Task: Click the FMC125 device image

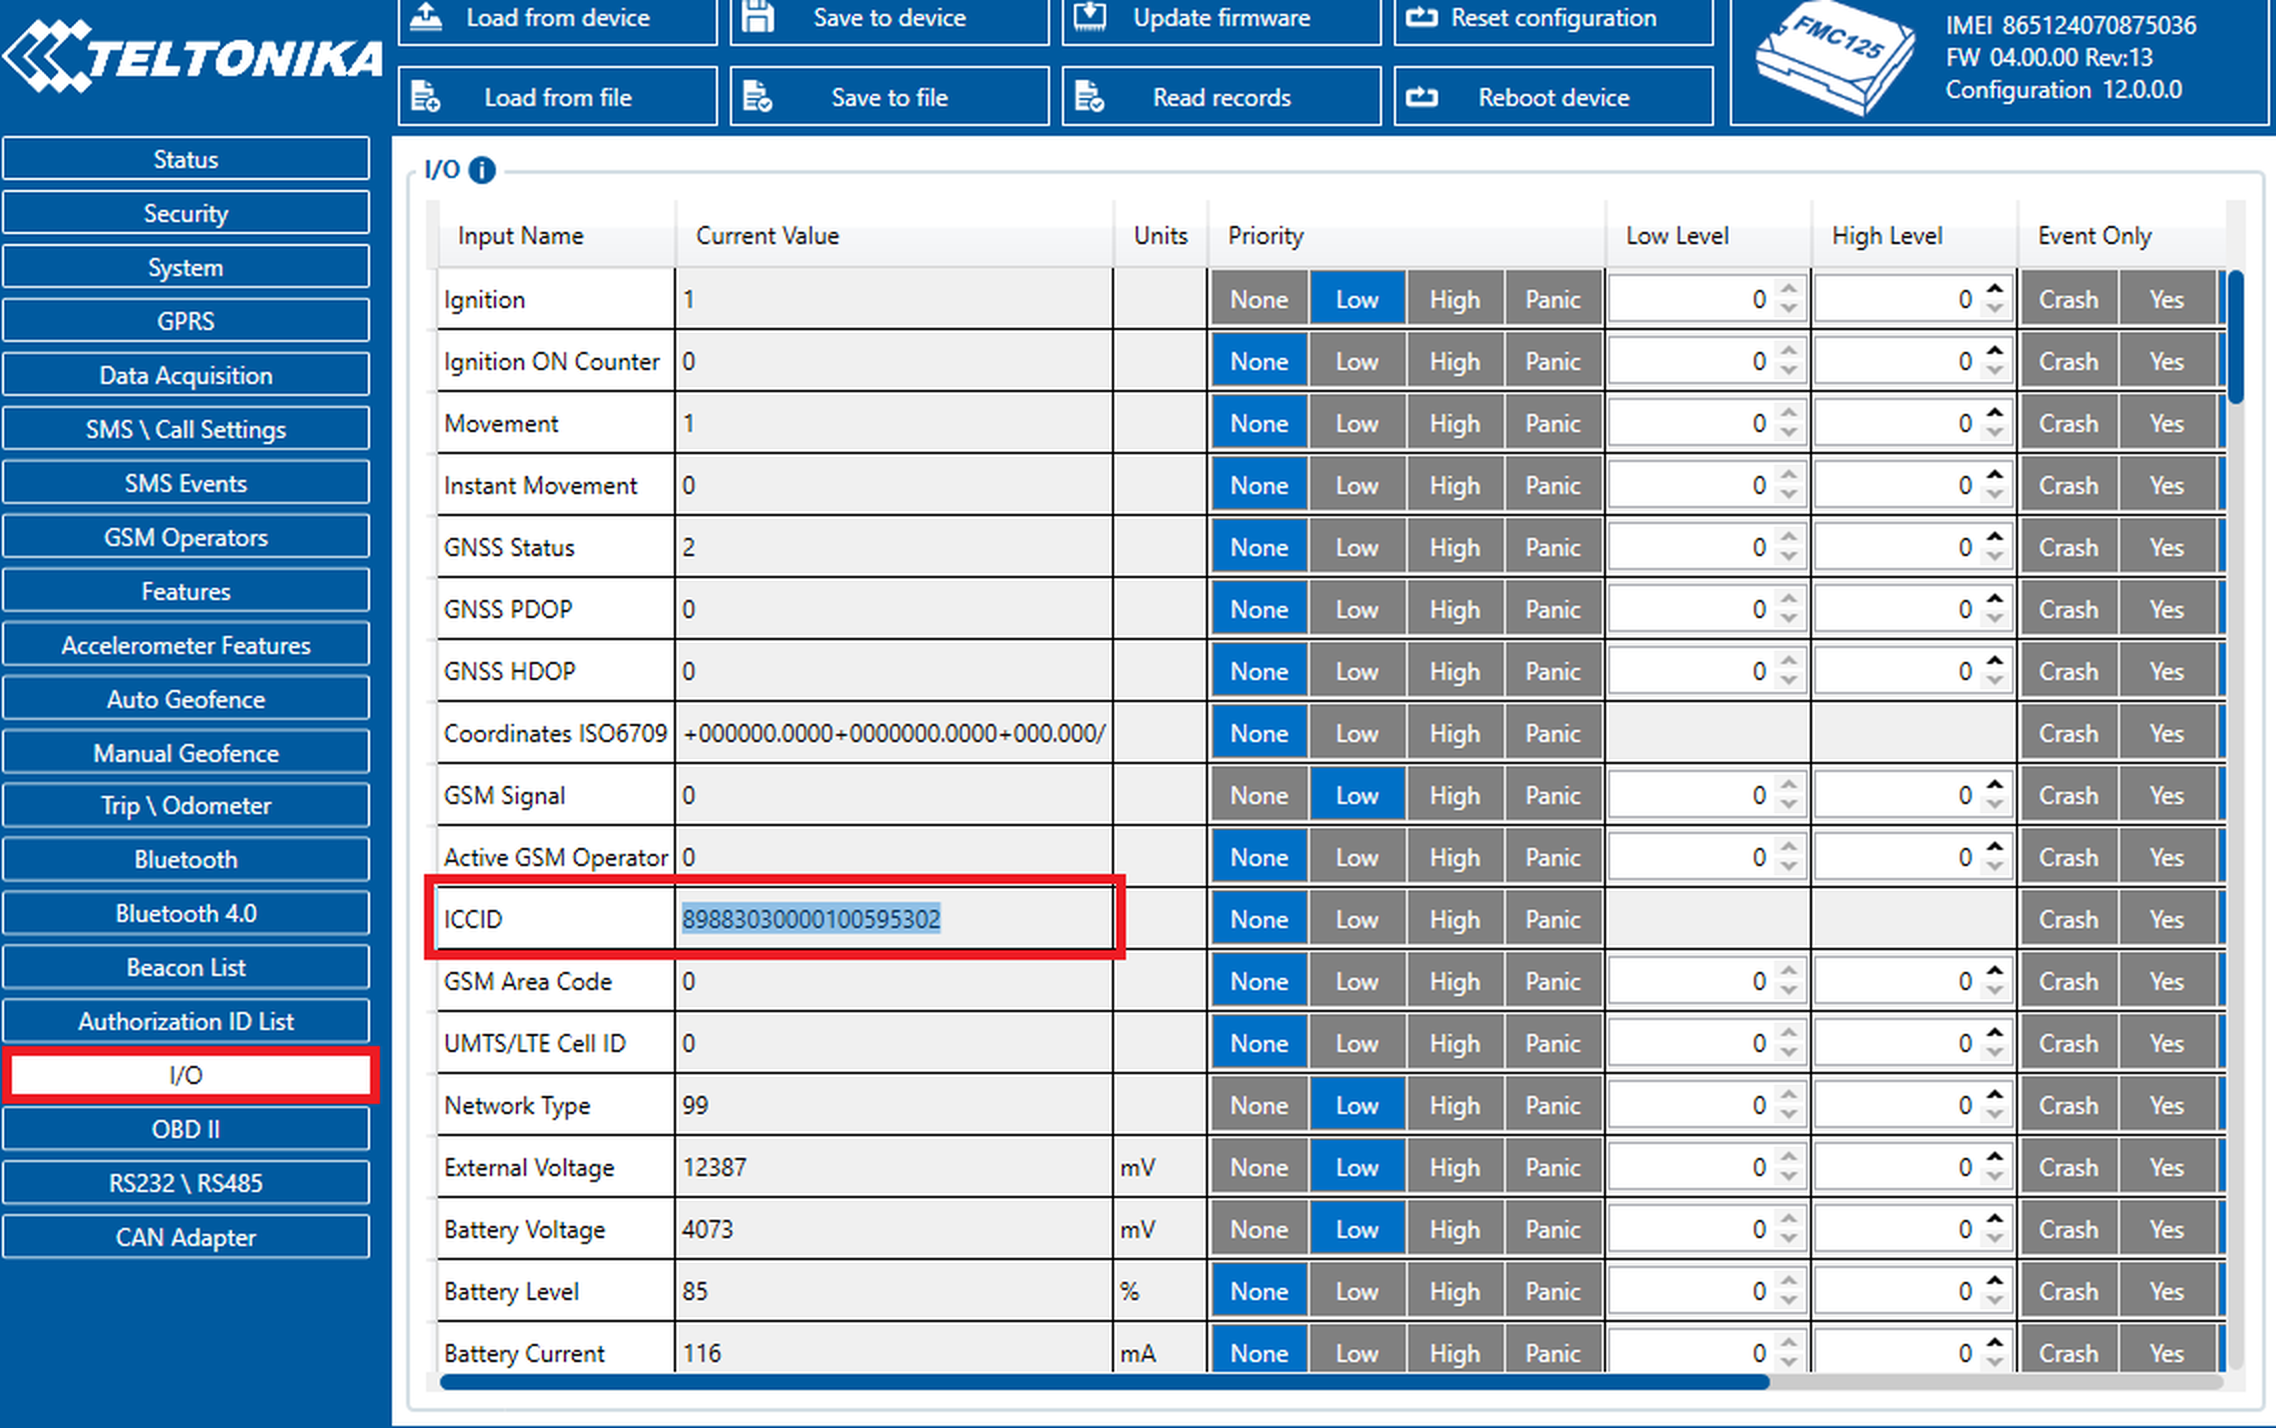Action: point(1836,59)
